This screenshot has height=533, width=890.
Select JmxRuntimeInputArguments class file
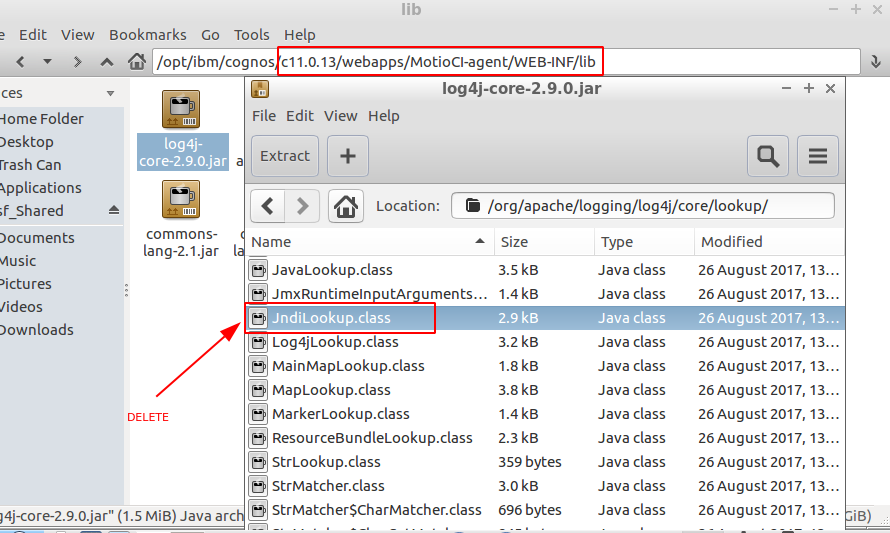(545, 294)
